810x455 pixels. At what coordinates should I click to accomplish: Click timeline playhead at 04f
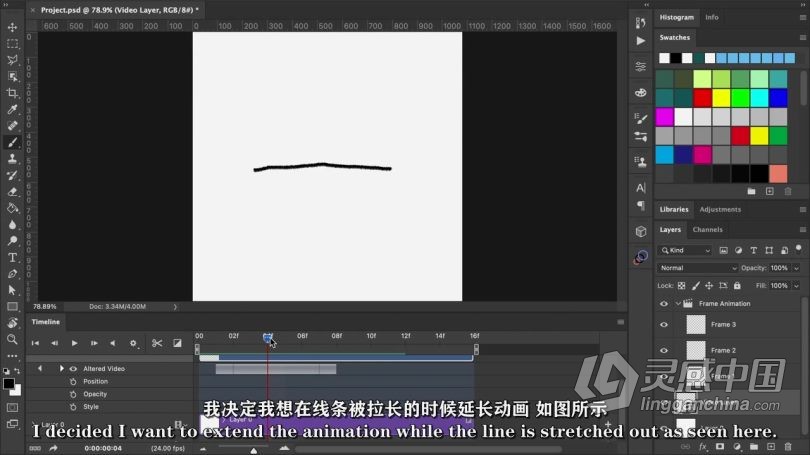pos(268,337)
